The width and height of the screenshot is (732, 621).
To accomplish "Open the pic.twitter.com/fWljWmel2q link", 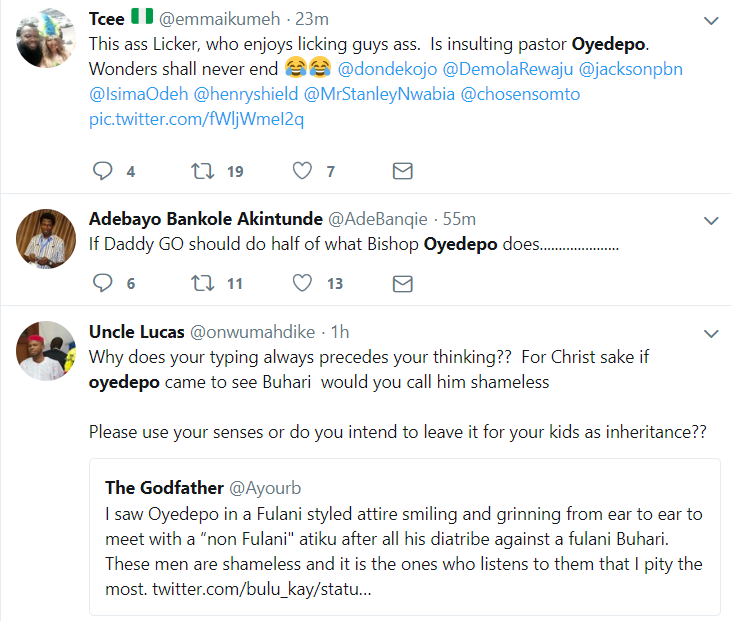I will tap(197, 119).
